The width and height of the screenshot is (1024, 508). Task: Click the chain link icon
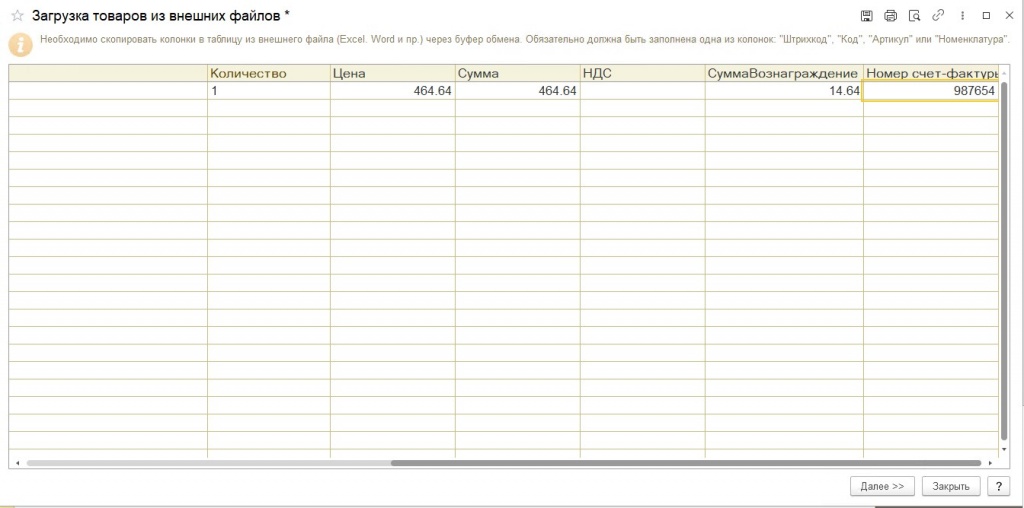[x=938, y=16]
